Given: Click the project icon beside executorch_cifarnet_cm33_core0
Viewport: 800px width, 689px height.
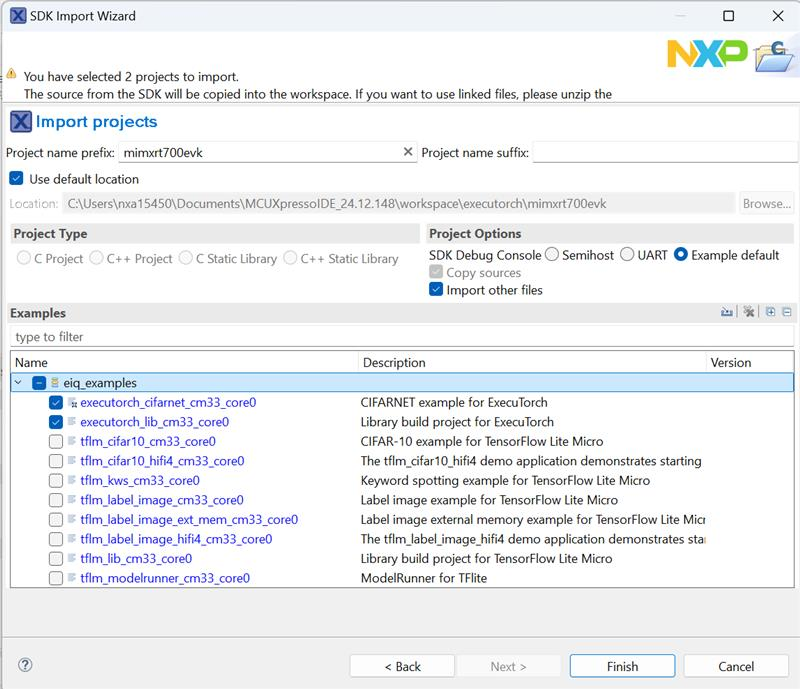Looking at the screenshot, I should (73, 403).
